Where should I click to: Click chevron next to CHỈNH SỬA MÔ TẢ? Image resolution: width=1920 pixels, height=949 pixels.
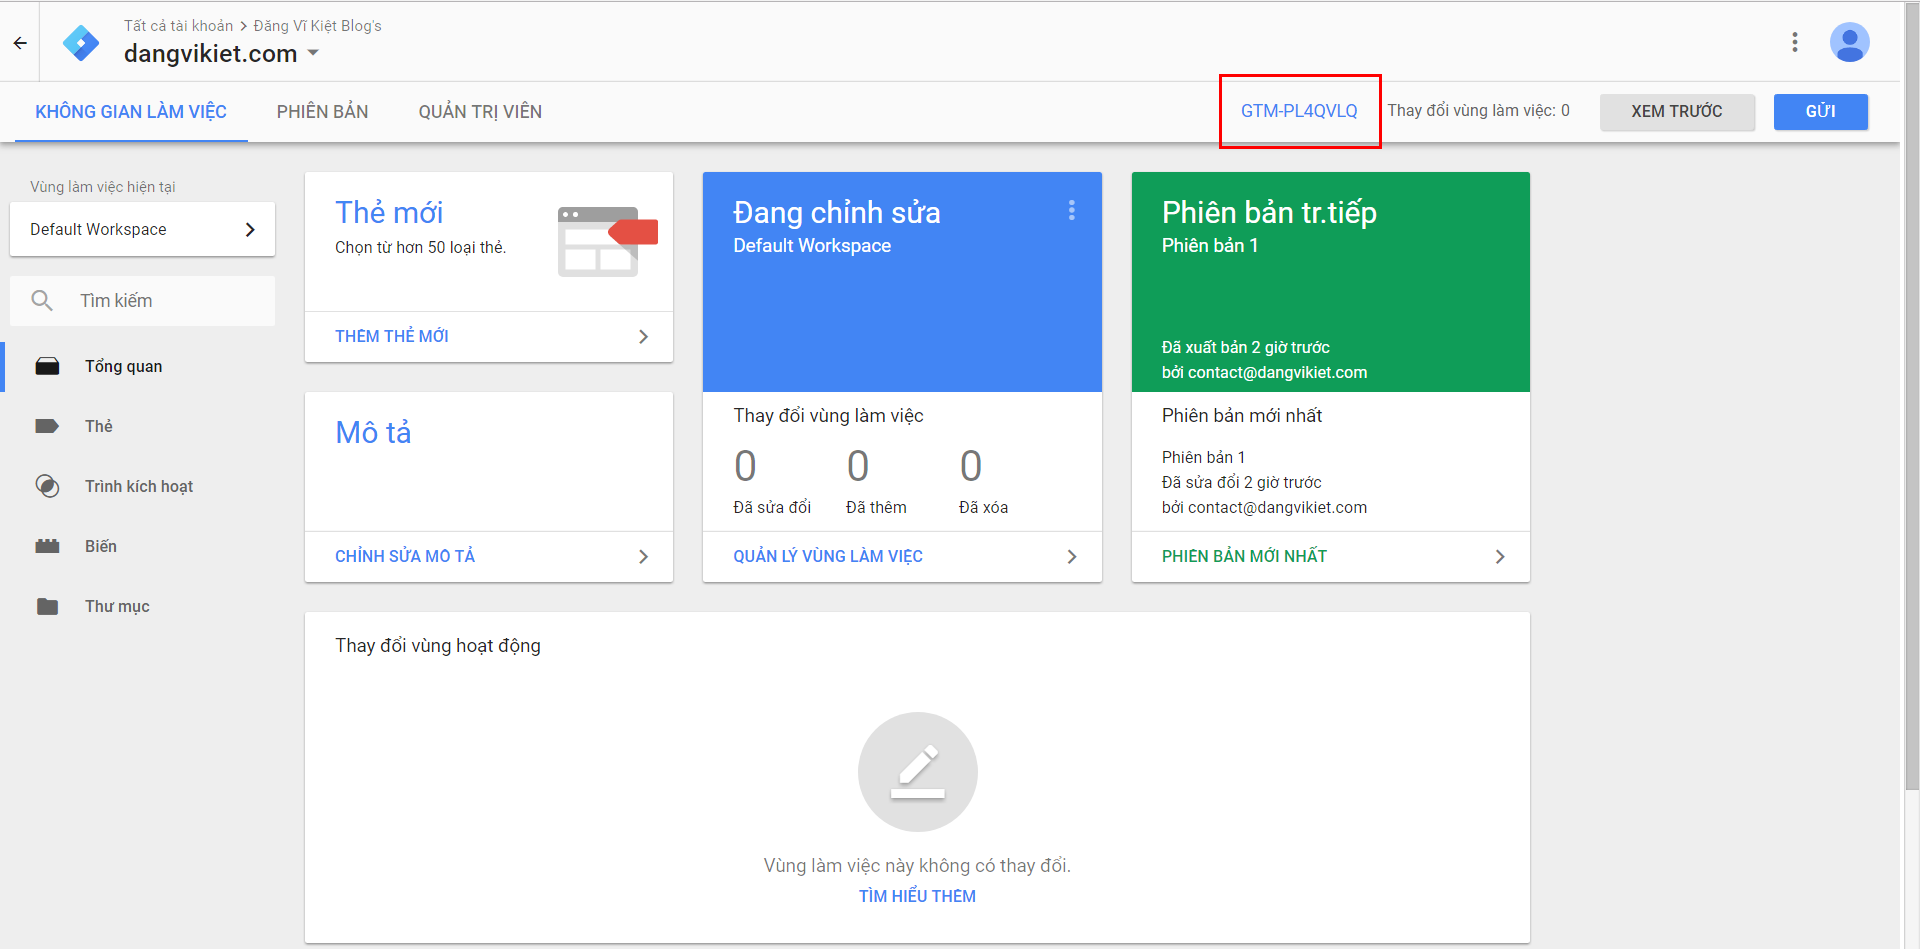643,557
